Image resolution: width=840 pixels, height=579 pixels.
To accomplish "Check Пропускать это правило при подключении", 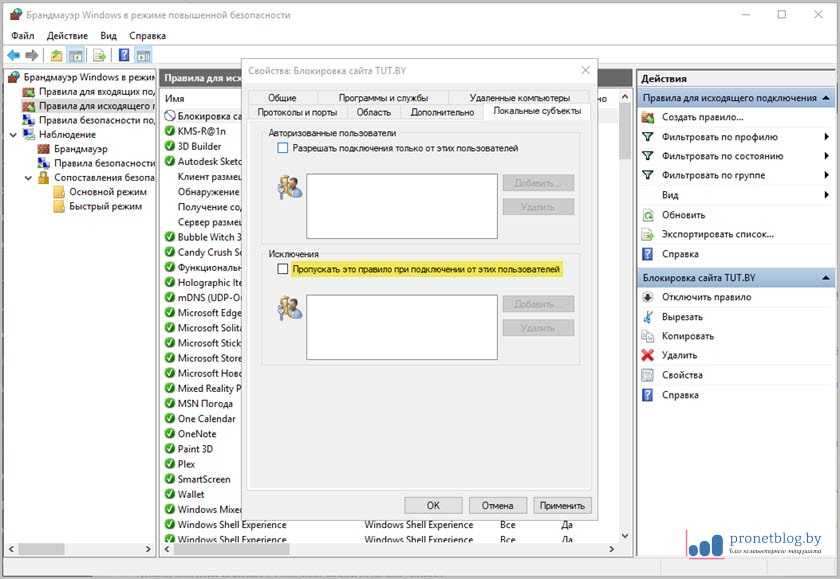I will [283, 269].
